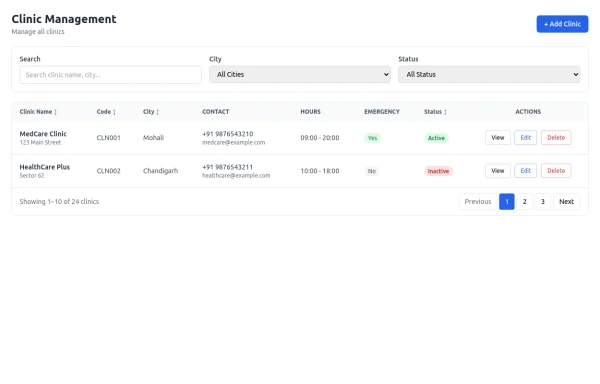Click the HOURS column header
Image resolution: width=600 pixels, height=384 pixels.
[310, 112]
